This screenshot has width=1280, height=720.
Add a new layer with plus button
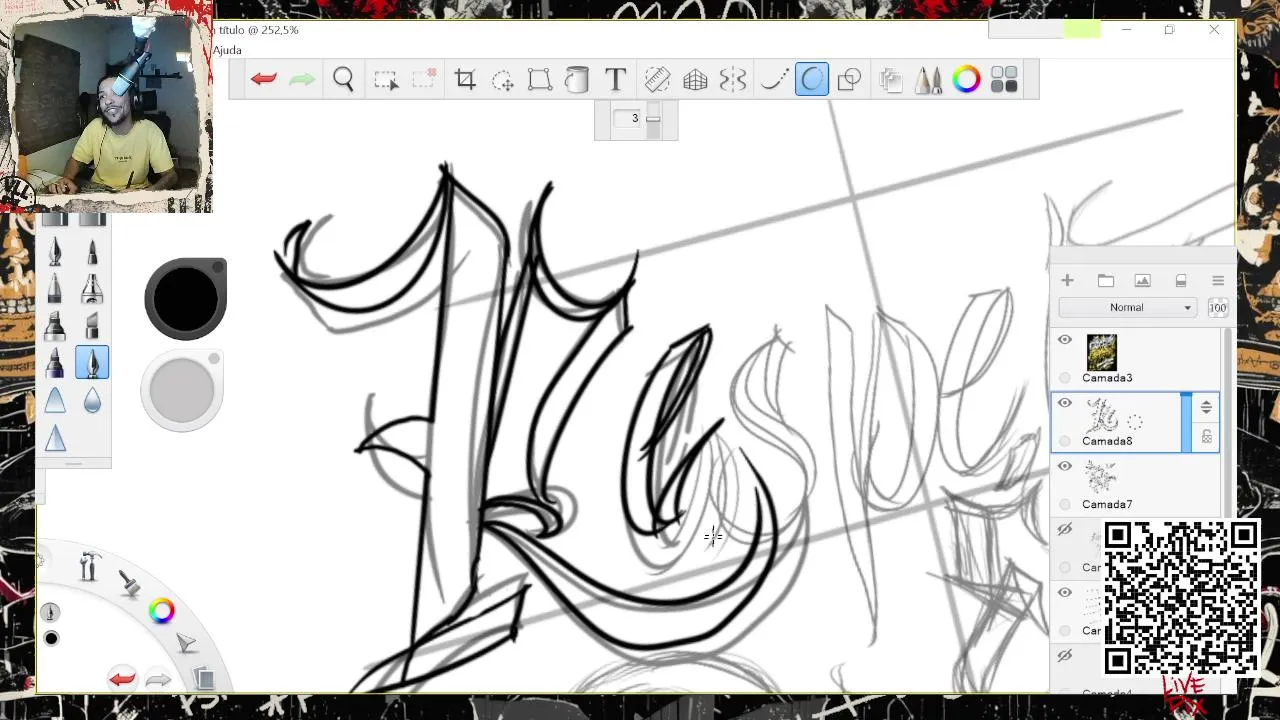[x=1067, y=281]
